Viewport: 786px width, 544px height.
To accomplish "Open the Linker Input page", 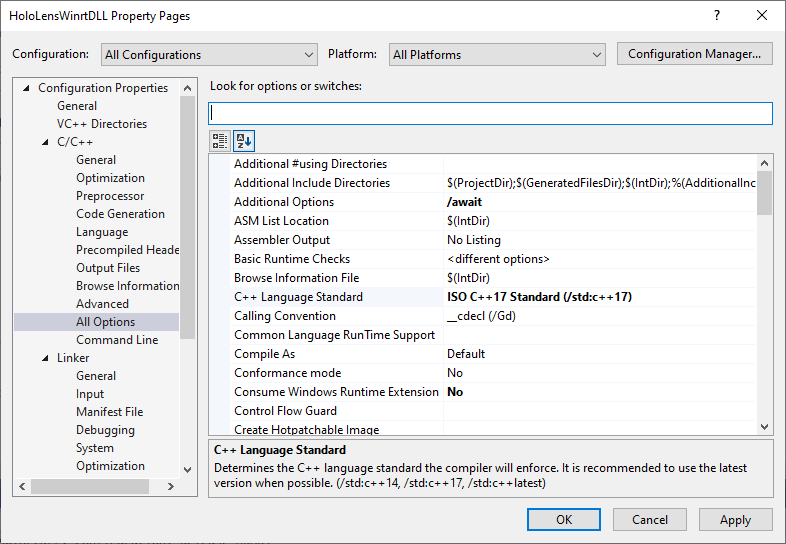I will click(90, 394).
